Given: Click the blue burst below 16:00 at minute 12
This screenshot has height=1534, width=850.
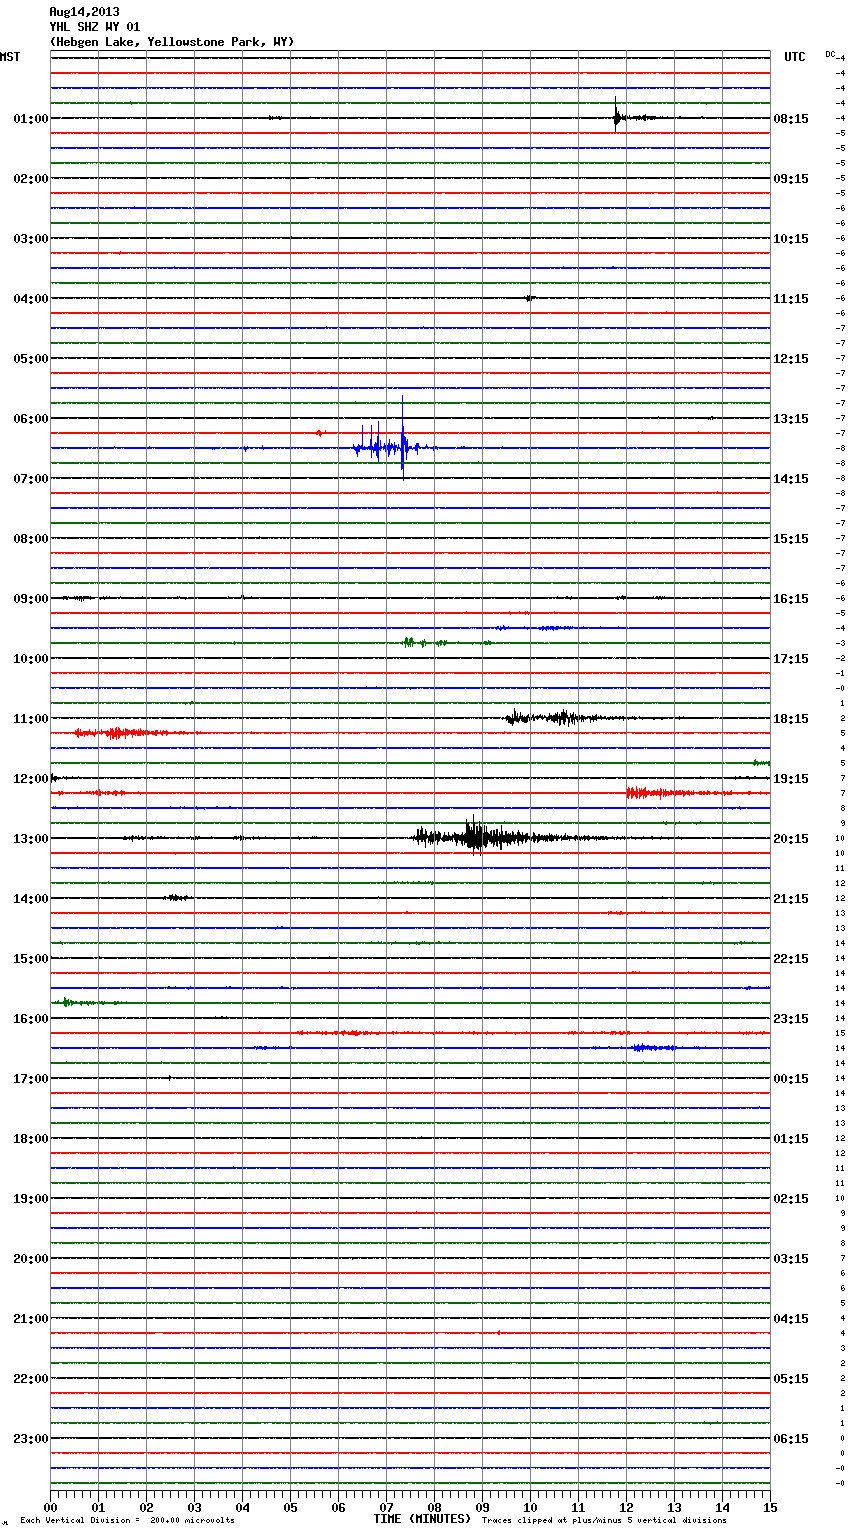Looking at the screenshot, I should click(x=653, y=1048).
